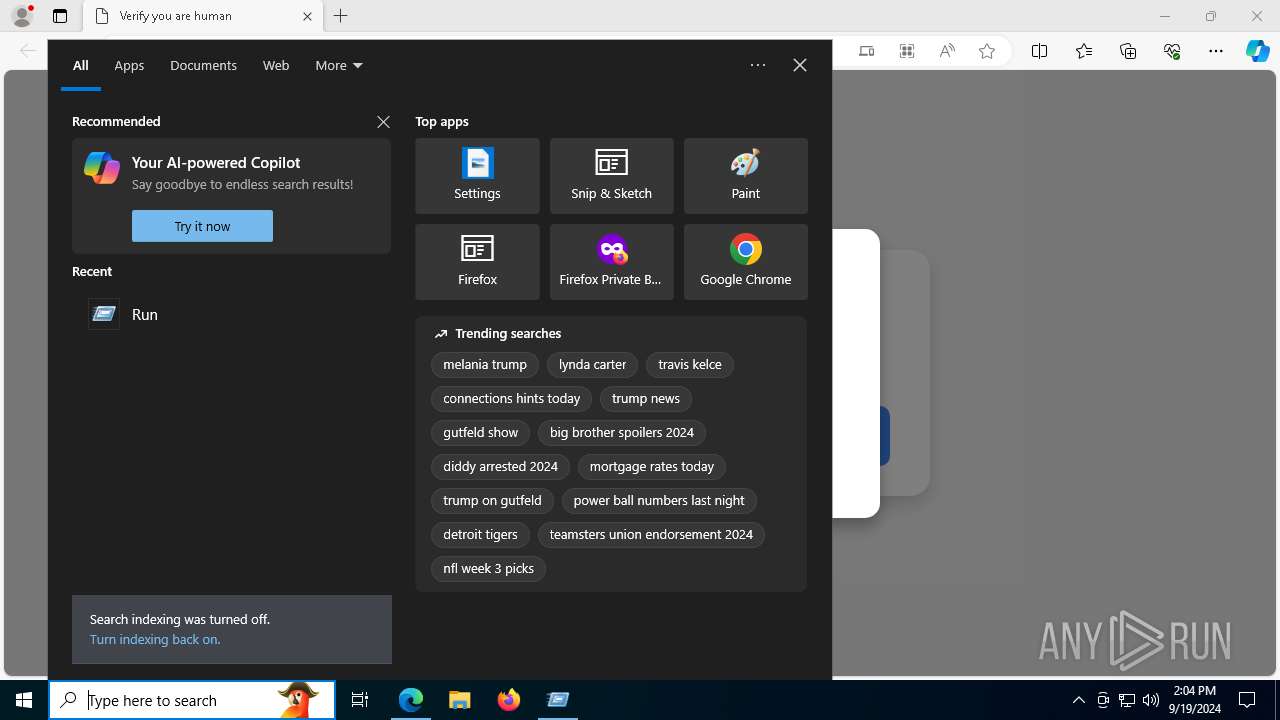Image resolution: width=1280 pixels, height=720 pixels.
Task: Choose trump on gutfeld chip
Action: (x=492, y=501)
